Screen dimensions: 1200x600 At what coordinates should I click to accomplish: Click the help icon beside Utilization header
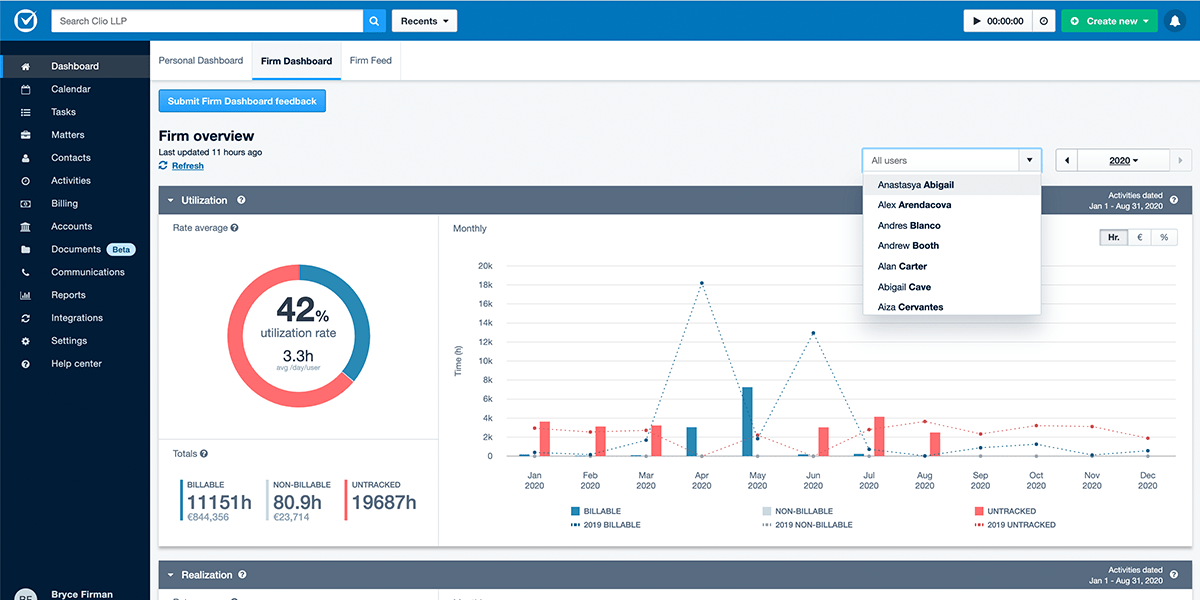(x=241, y=200)
